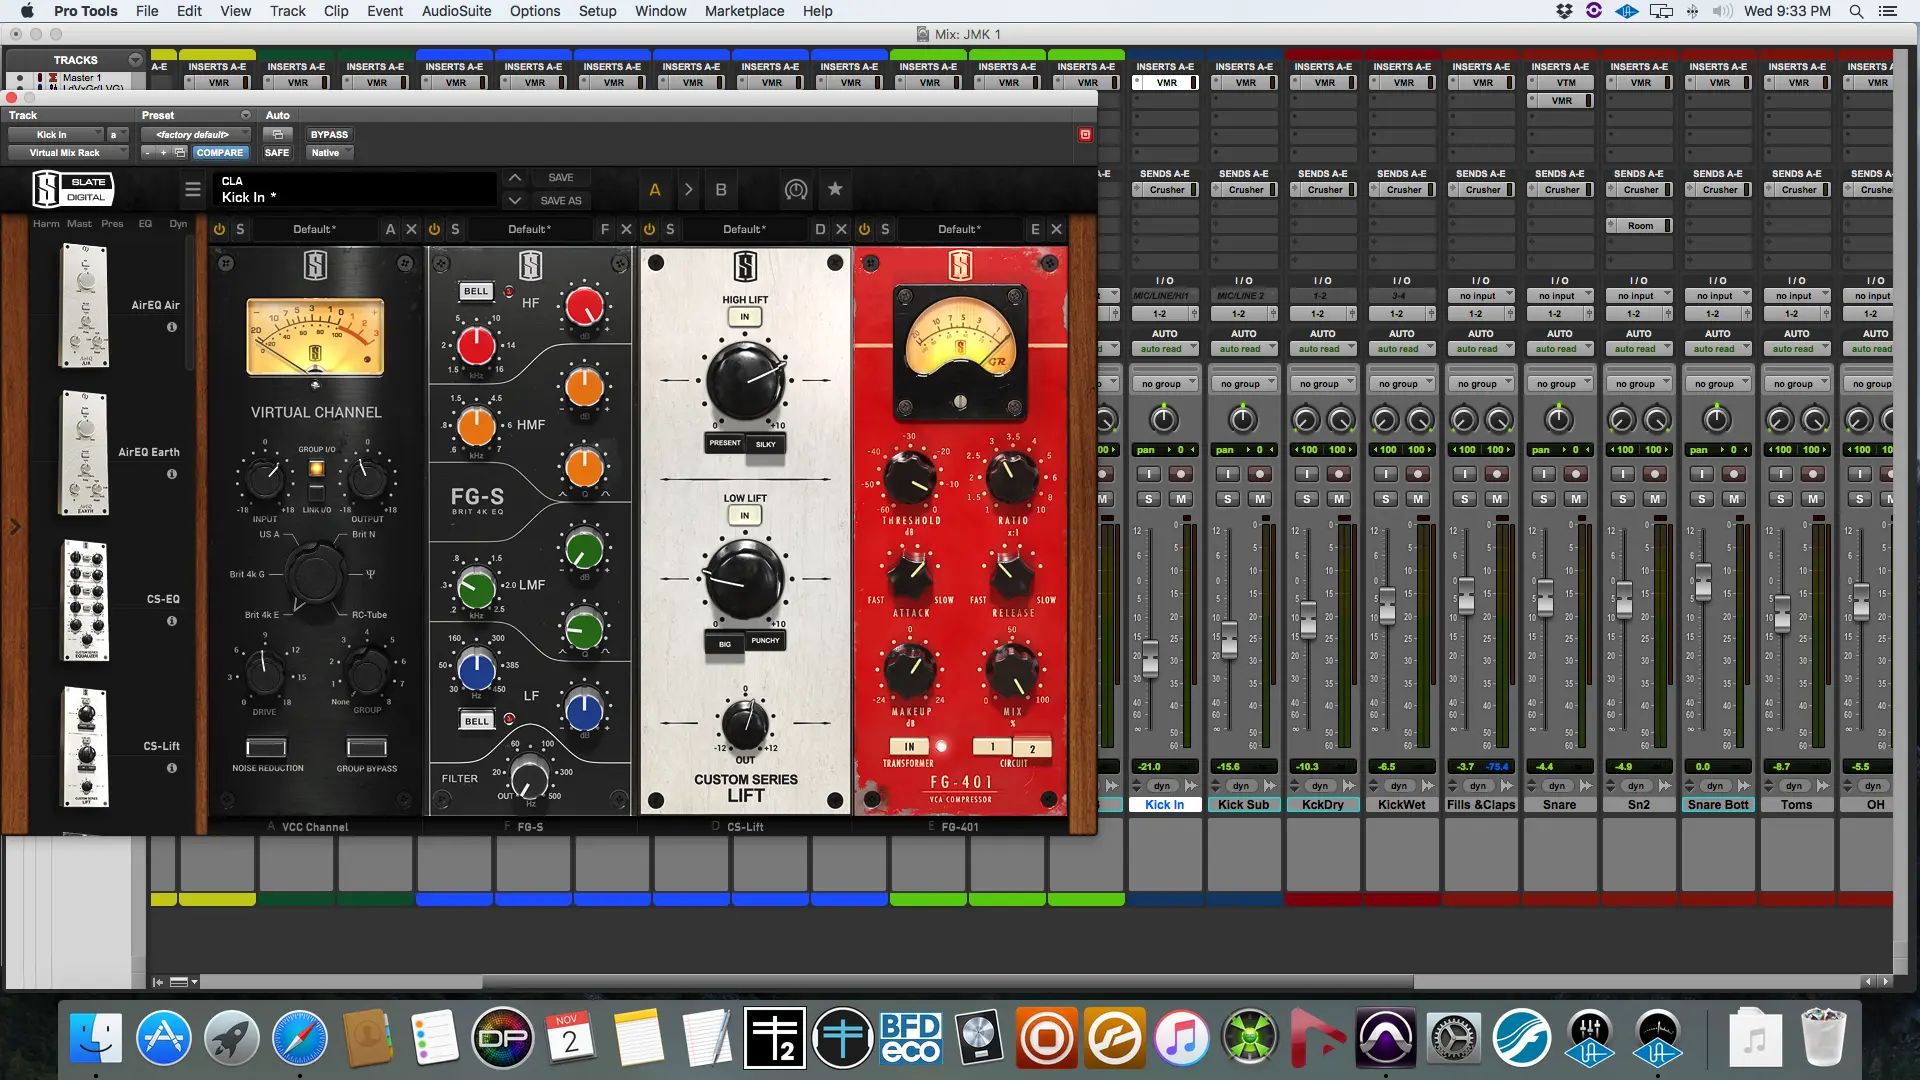Open the Room send on Sn2
This screenshot has height=1080, width=1920.
coord(1640,226)
